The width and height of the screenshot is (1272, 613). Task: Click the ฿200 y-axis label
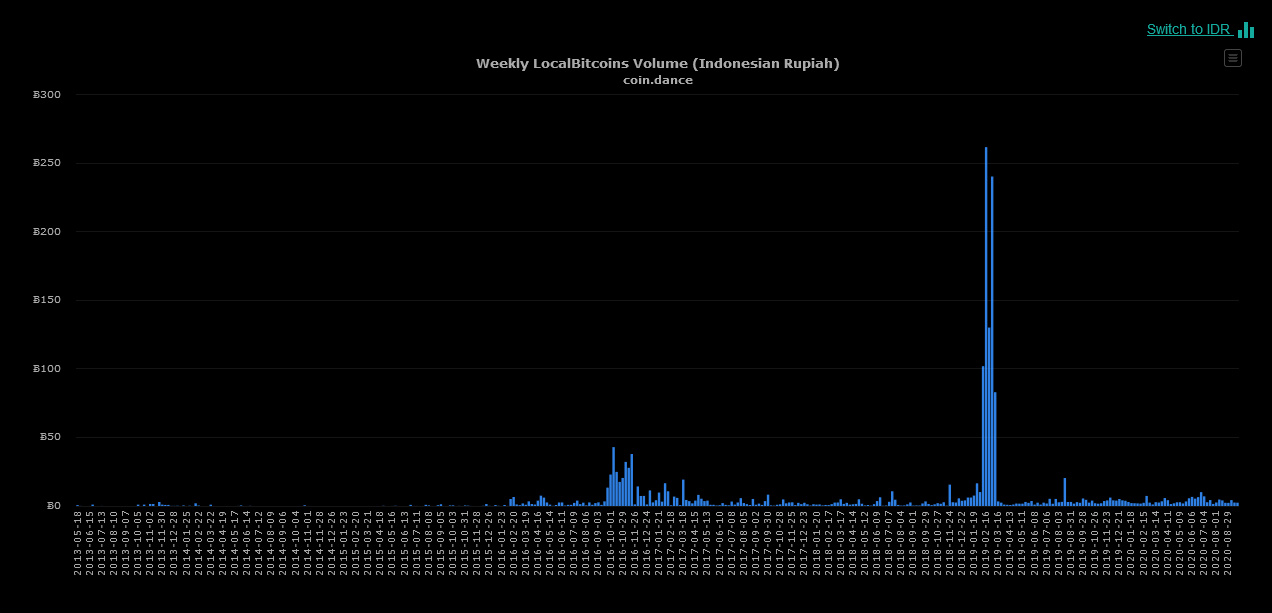click(x=47, y=232)
